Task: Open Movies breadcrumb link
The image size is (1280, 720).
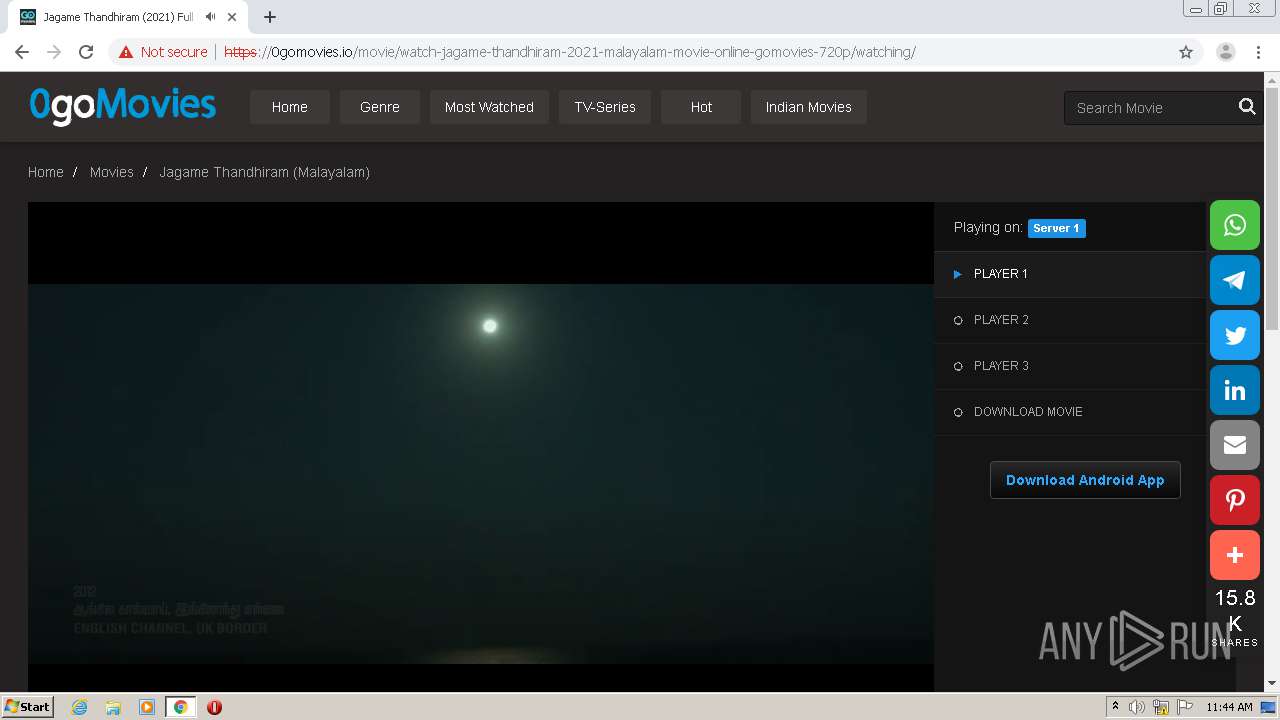Action: (x=111, y=172)
